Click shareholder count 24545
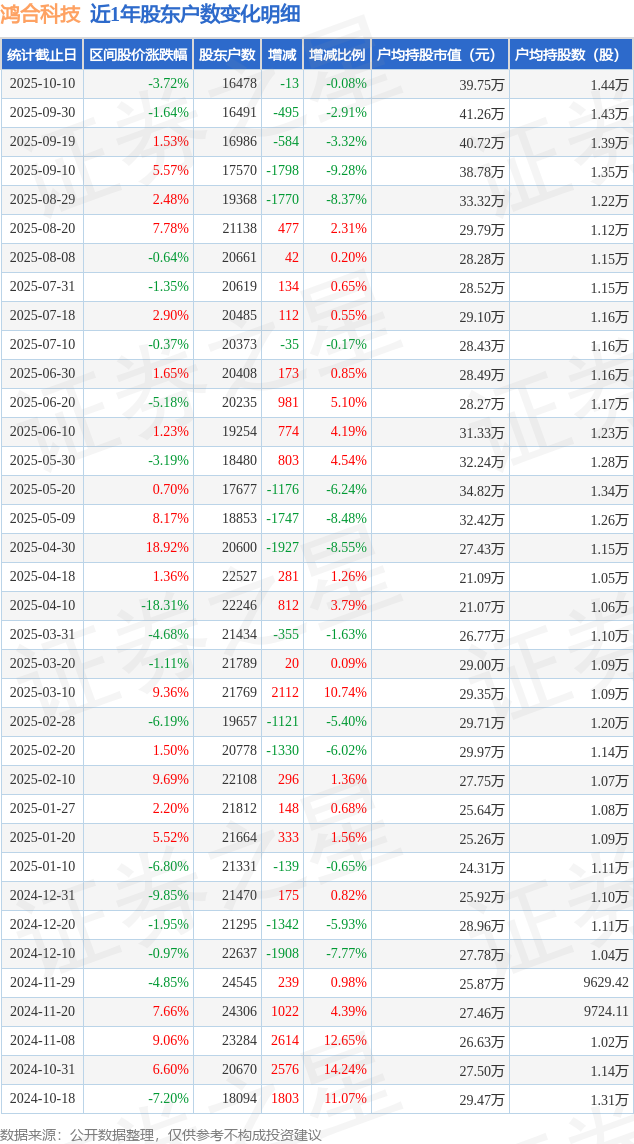Image resolution: width=634 pixels, height=1144 pixels. point(239,983)
